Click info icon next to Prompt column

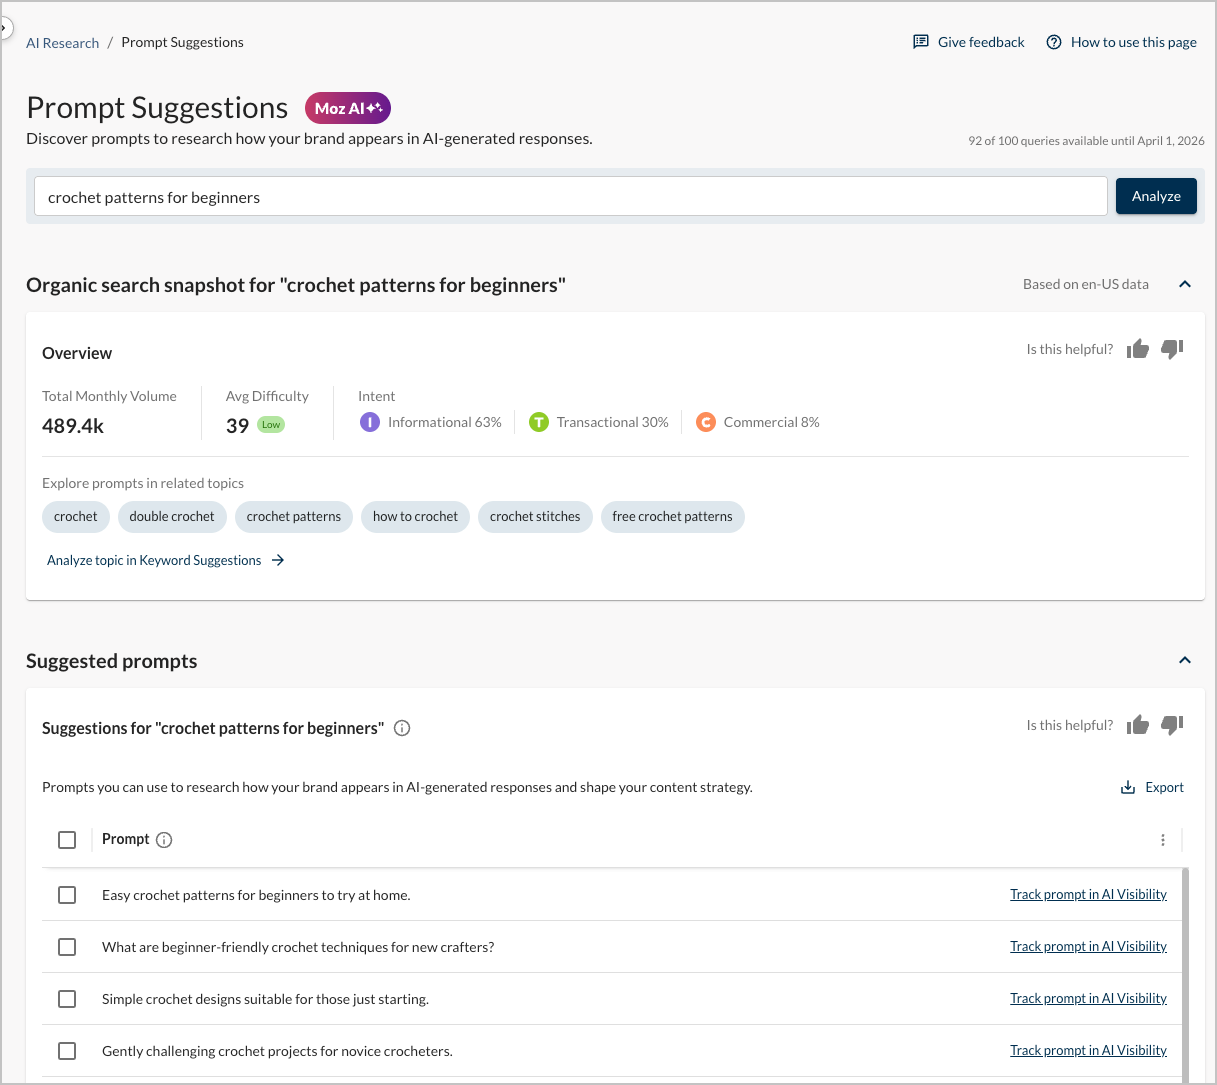165,840
